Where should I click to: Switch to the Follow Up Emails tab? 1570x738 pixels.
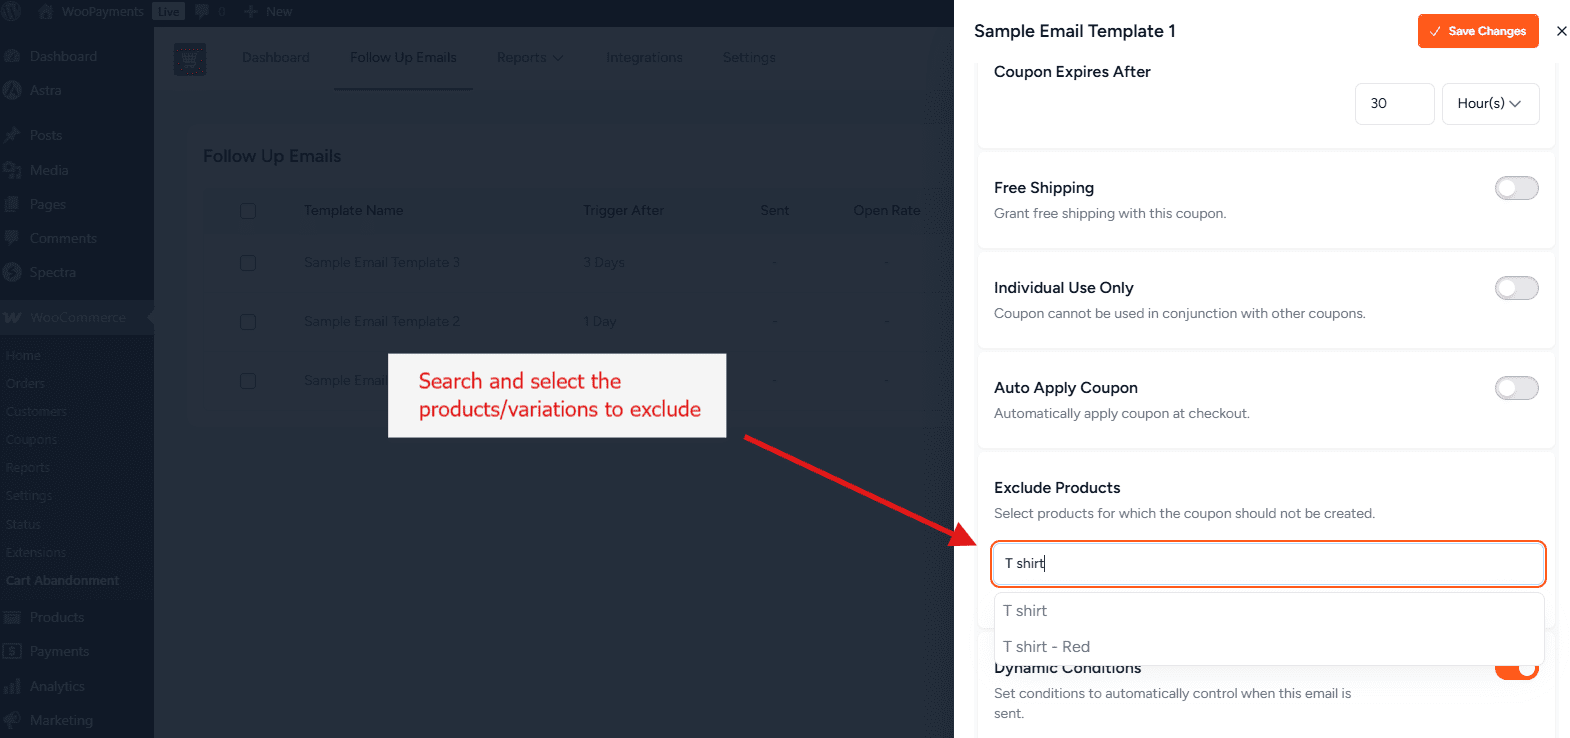(x=403, y=58)
